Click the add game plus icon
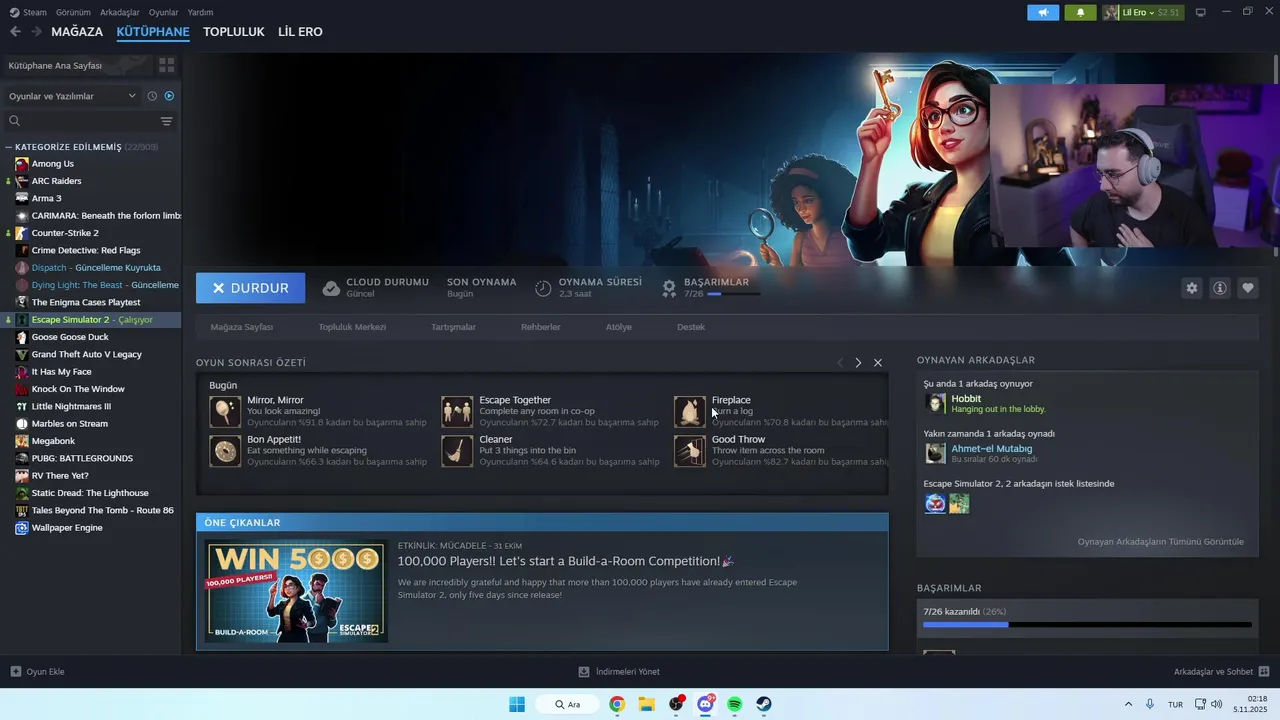 click(x=15, y=672)
